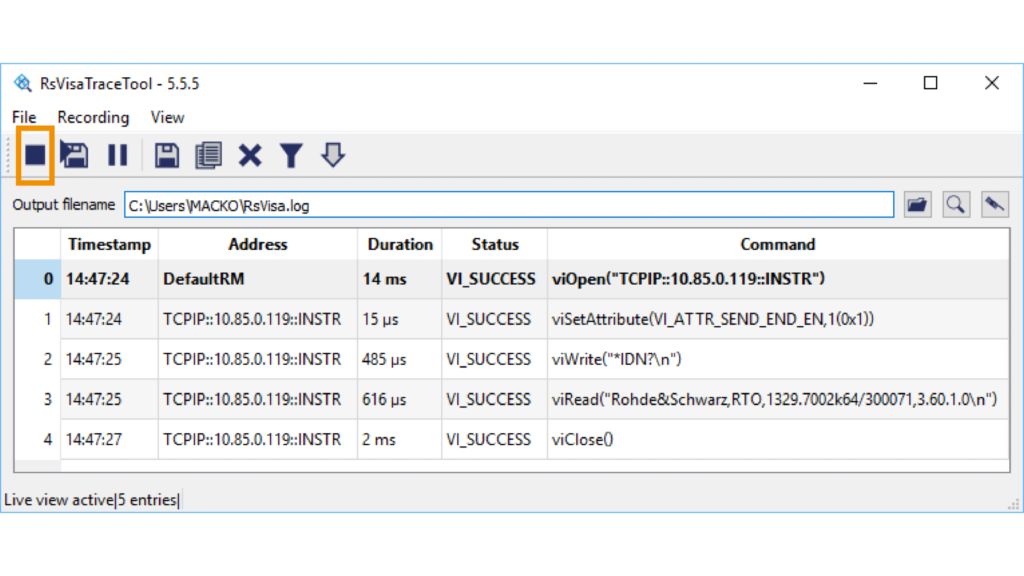Stop the recording with the square icon
This screenshot has width=1024, height=576.
tap(35, 155)
